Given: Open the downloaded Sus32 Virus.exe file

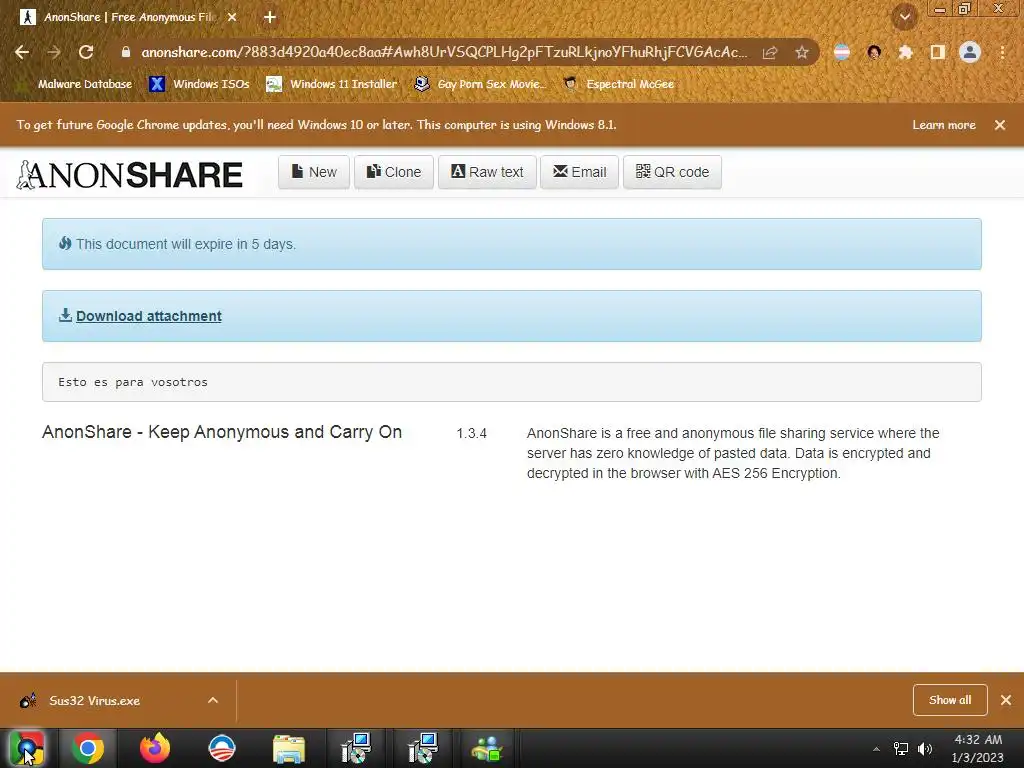Looking at the screenshot, I should click(94, 701).
